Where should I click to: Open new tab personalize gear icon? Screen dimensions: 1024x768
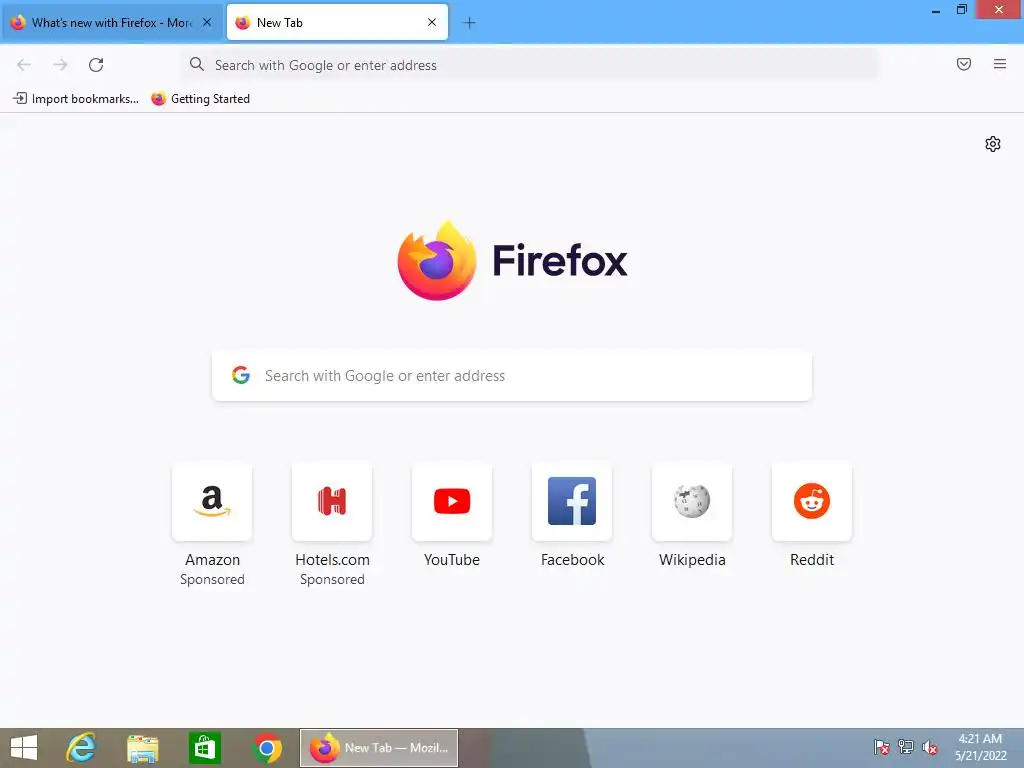click(993, 144)
